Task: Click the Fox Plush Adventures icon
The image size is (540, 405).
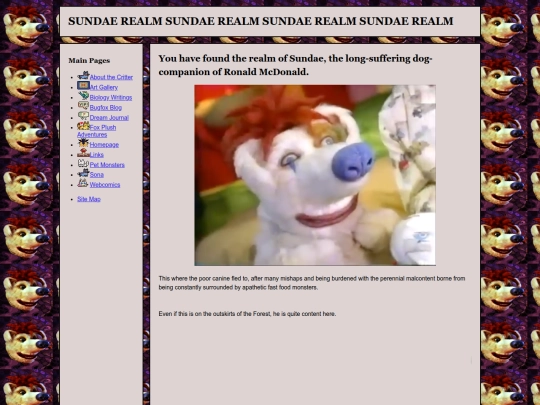Action: (83, 126)
